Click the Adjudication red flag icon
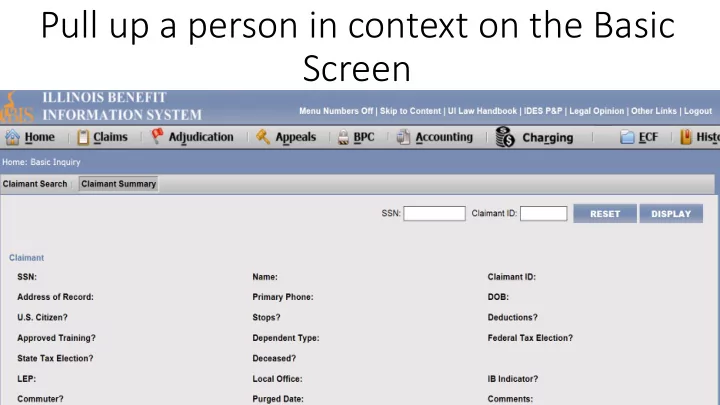Screen dimensions: 720x405 (x=157, y=136)
